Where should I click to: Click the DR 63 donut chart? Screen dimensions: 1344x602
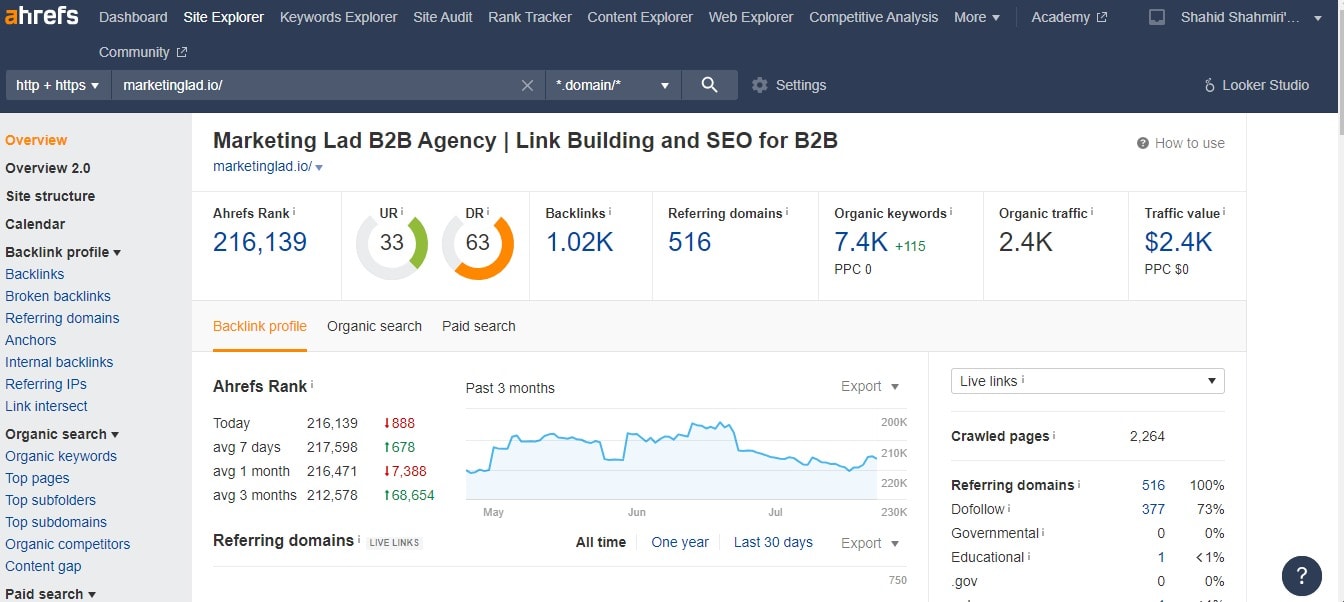478,243
